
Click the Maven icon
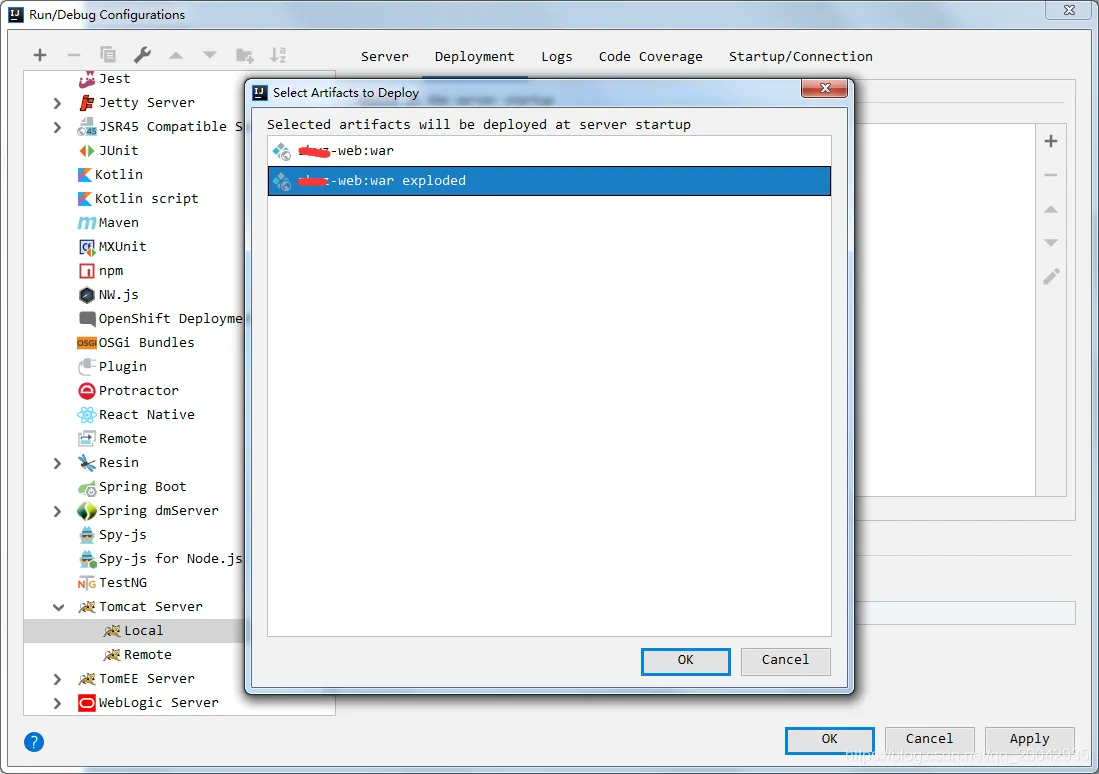[87, 223]
